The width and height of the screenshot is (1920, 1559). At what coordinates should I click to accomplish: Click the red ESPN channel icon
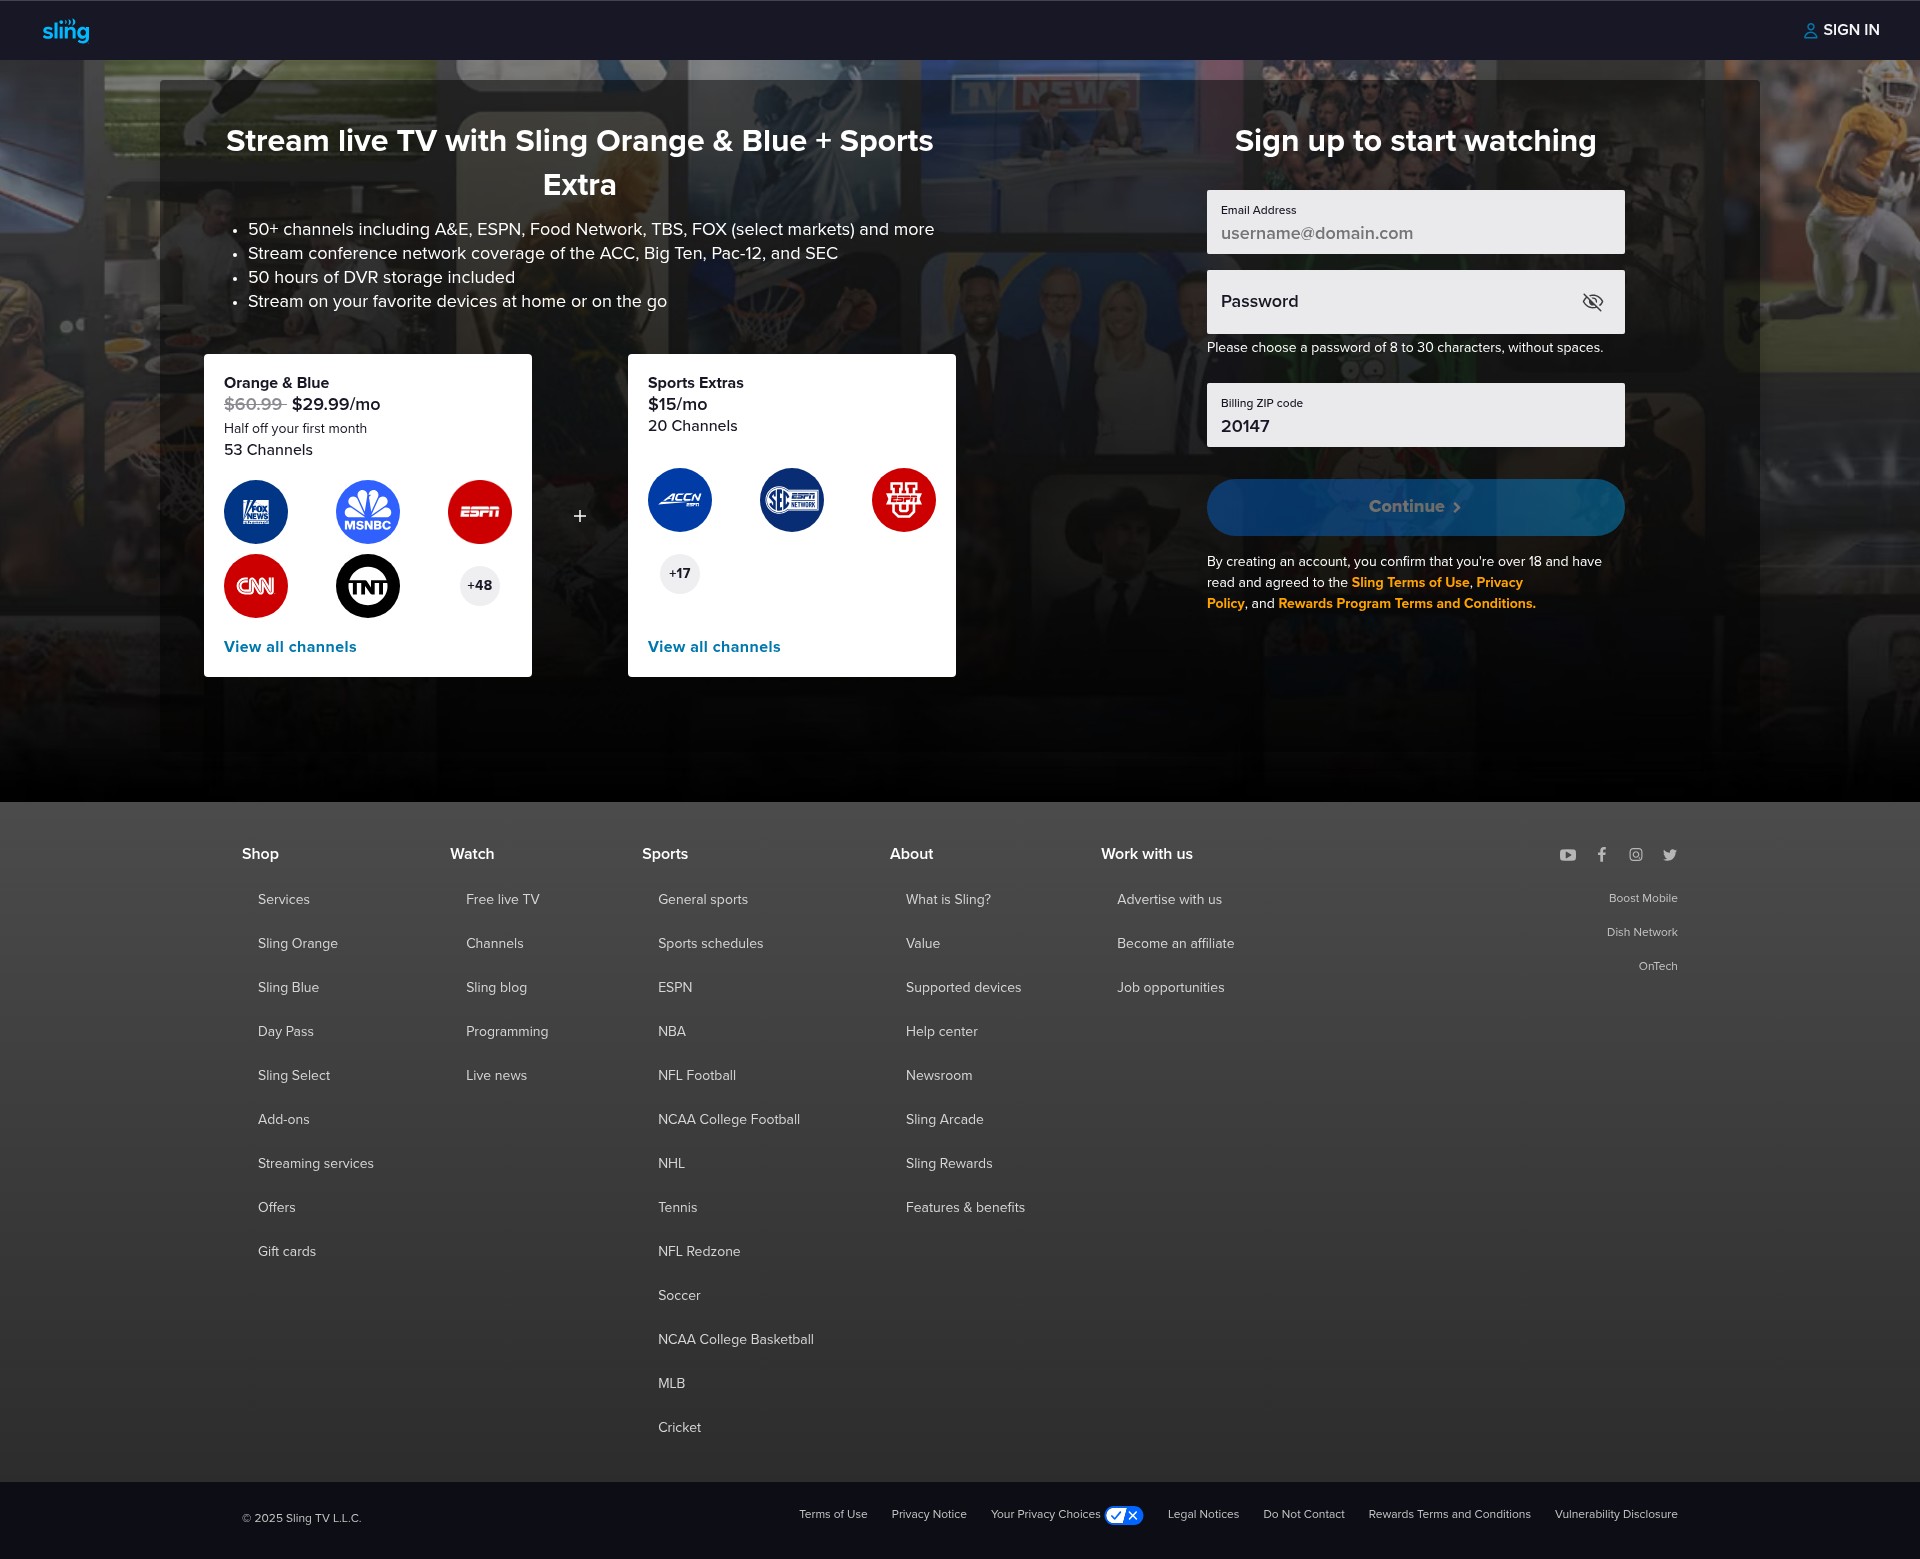coord(480,512)
